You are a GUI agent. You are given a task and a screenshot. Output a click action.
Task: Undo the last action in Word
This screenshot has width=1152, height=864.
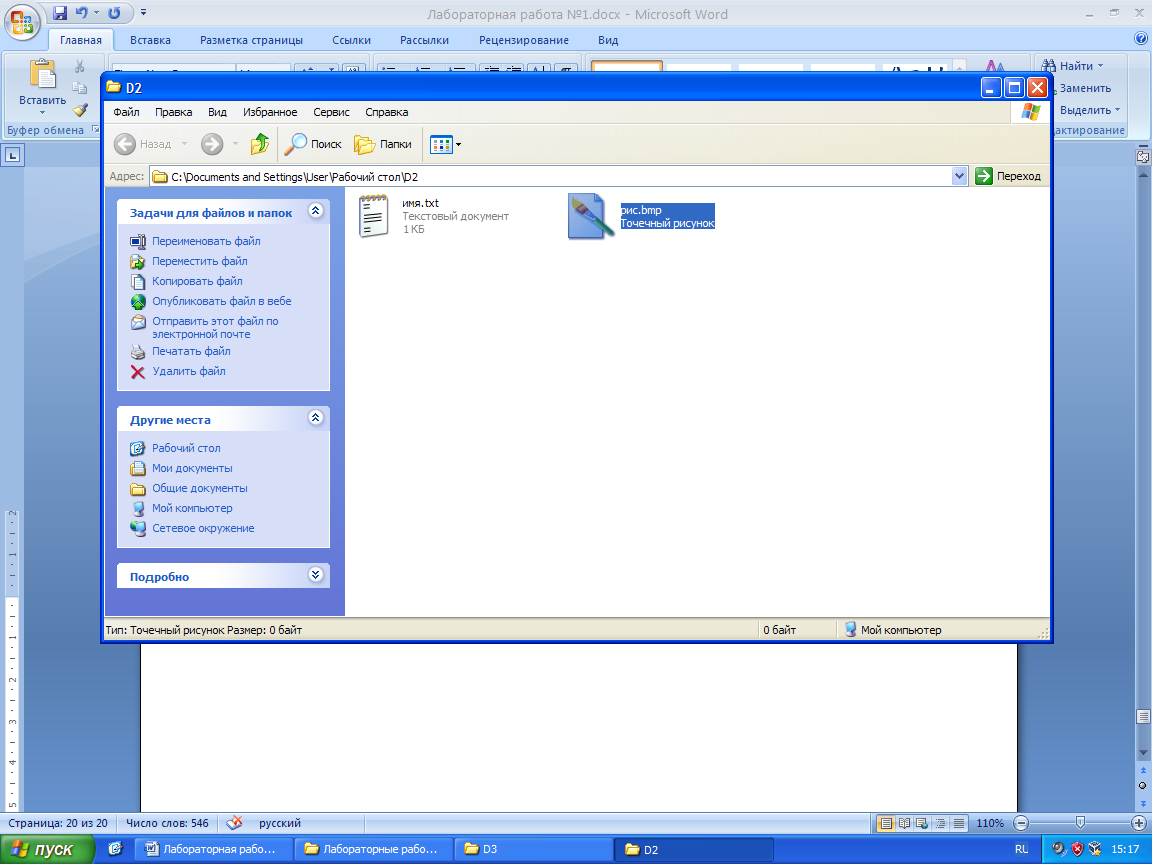coord(82,12)
